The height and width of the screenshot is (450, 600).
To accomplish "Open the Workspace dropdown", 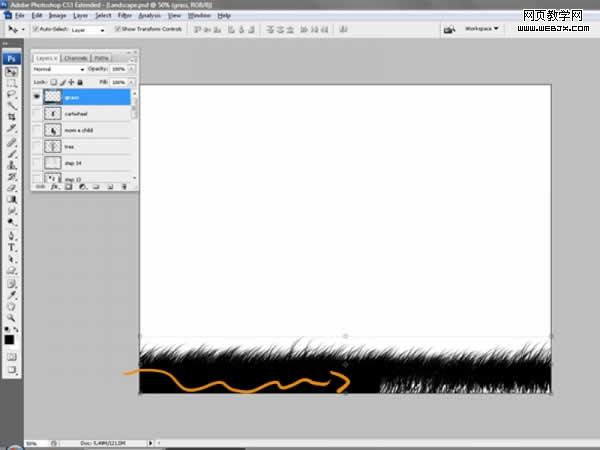I will click(481, 29).
